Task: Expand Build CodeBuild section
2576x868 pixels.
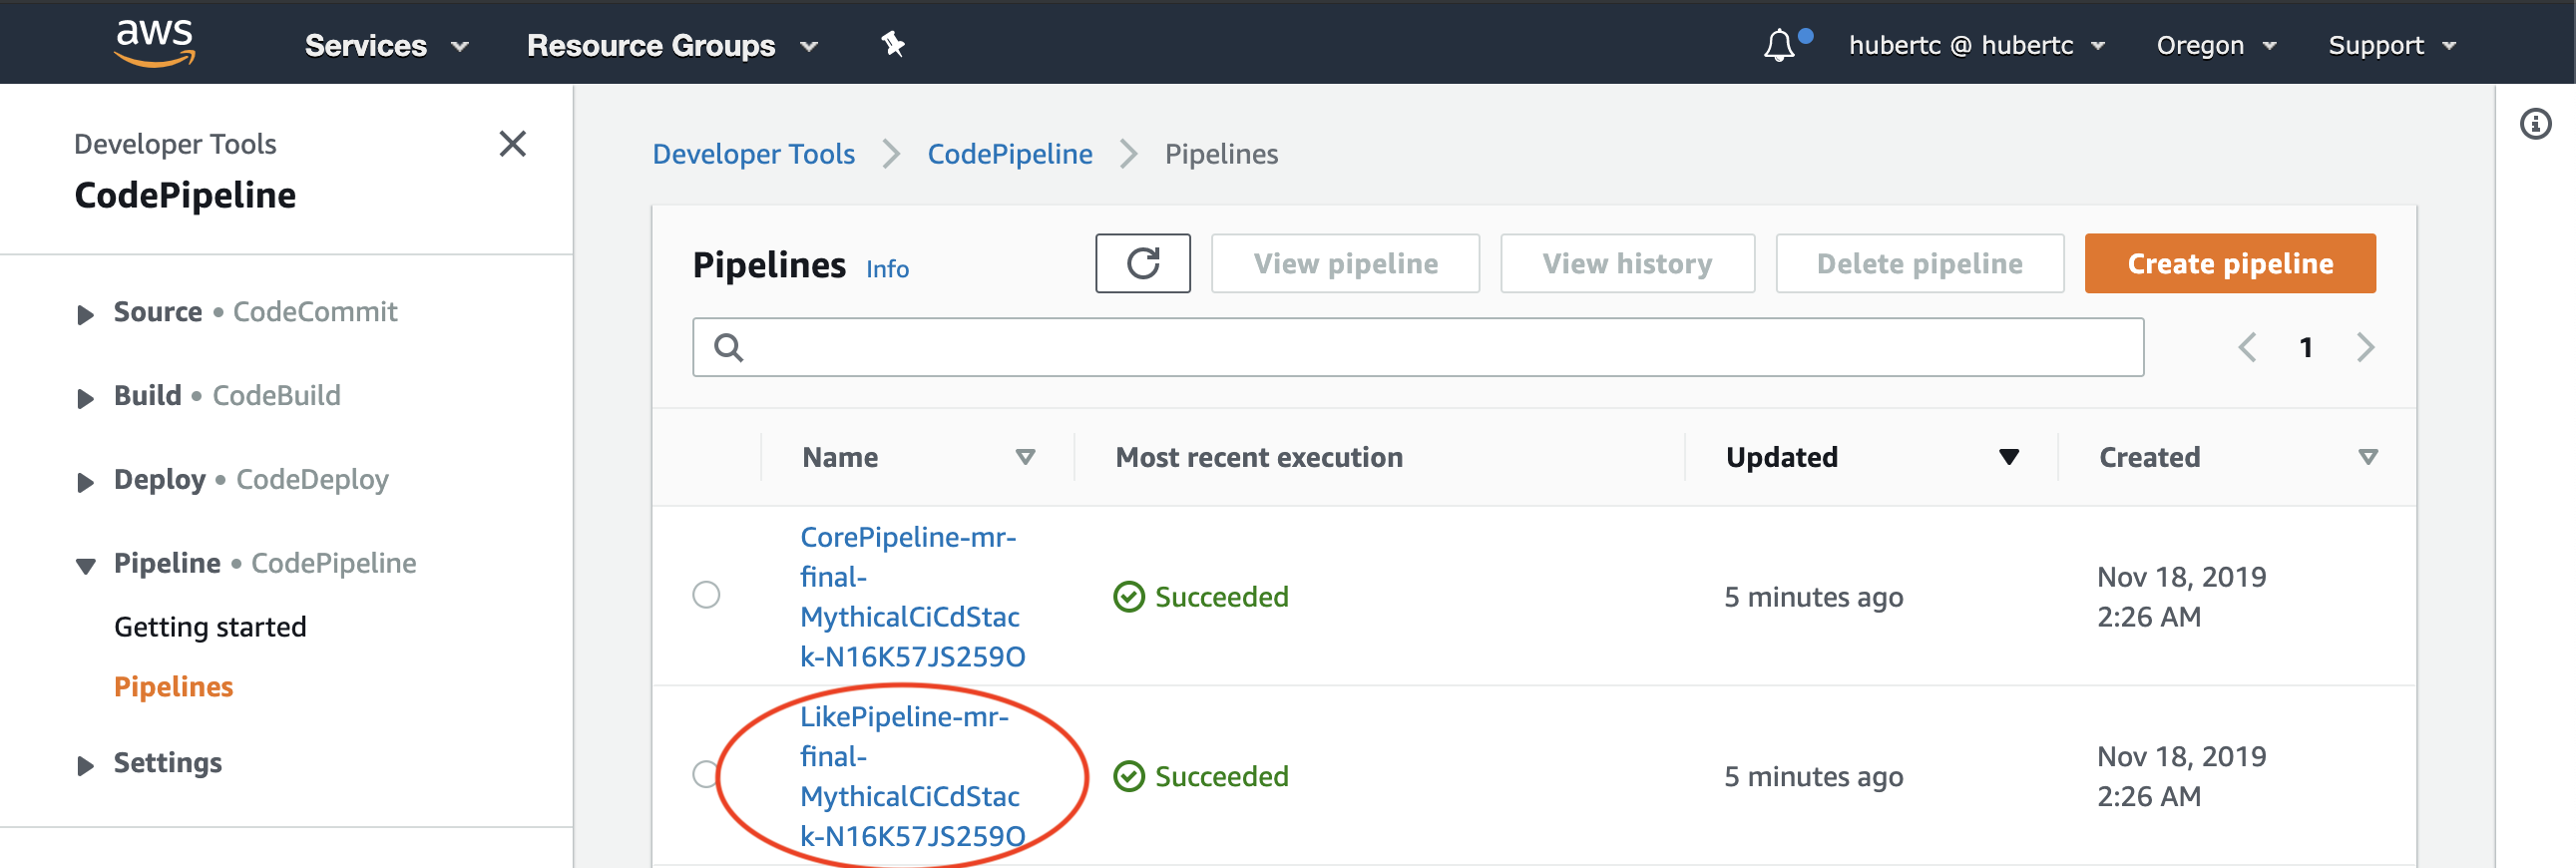Action: tap(85, 398)
